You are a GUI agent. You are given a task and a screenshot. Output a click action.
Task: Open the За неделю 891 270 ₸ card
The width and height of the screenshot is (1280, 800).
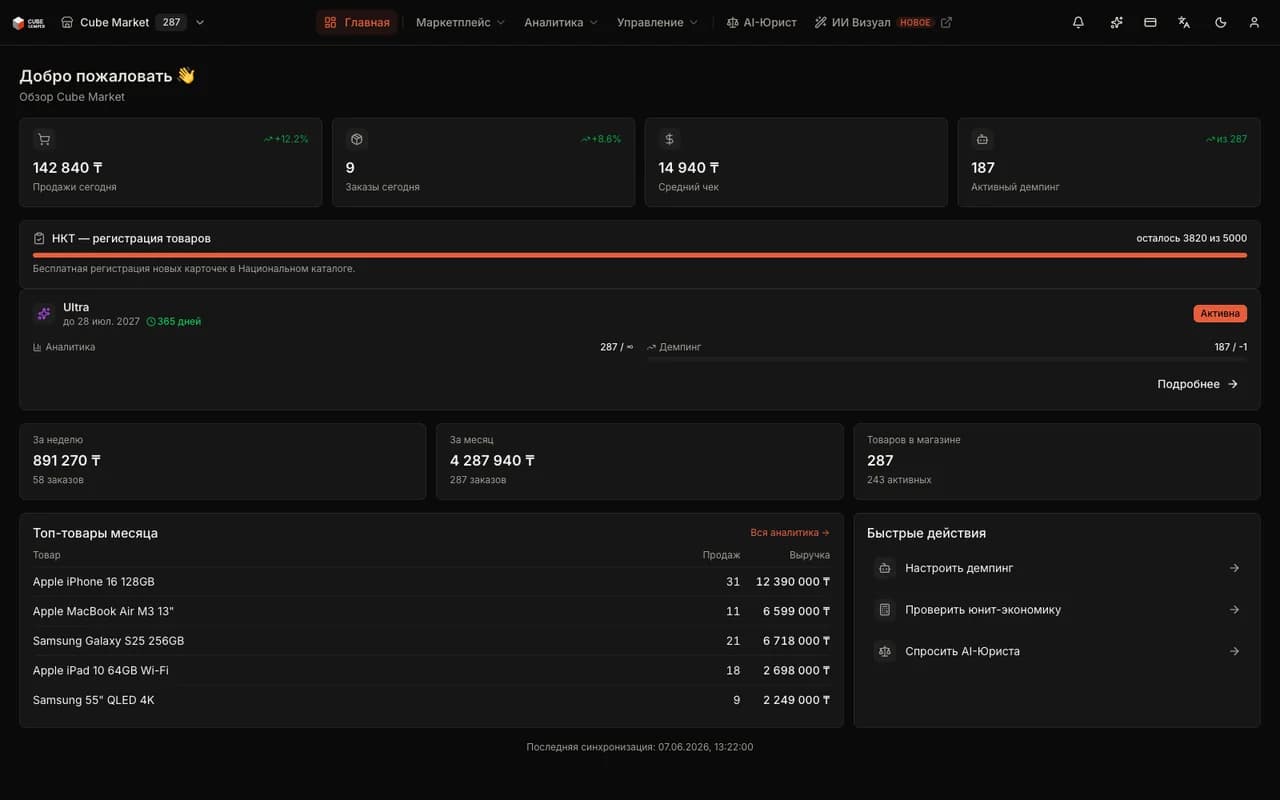coord(222,461)
